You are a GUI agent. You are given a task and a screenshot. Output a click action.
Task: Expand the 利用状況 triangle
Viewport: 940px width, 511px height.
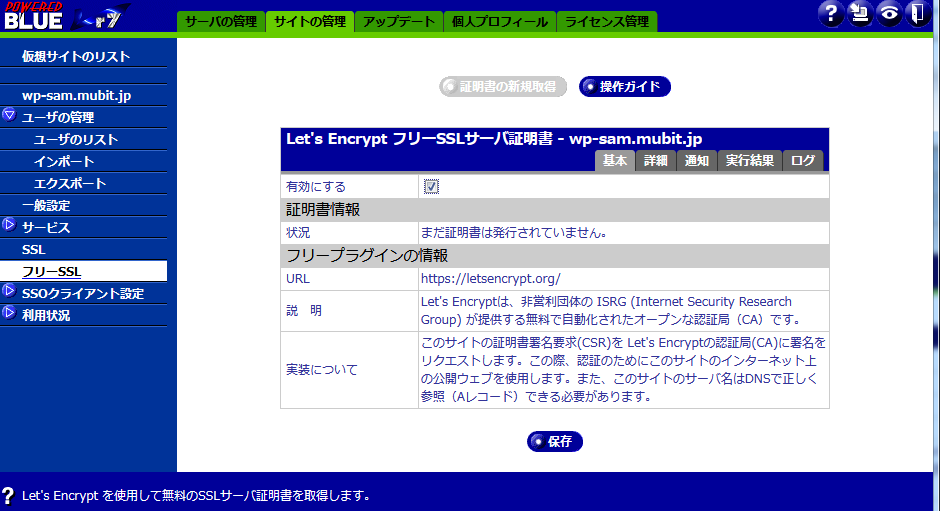click(x=9, y=312)
